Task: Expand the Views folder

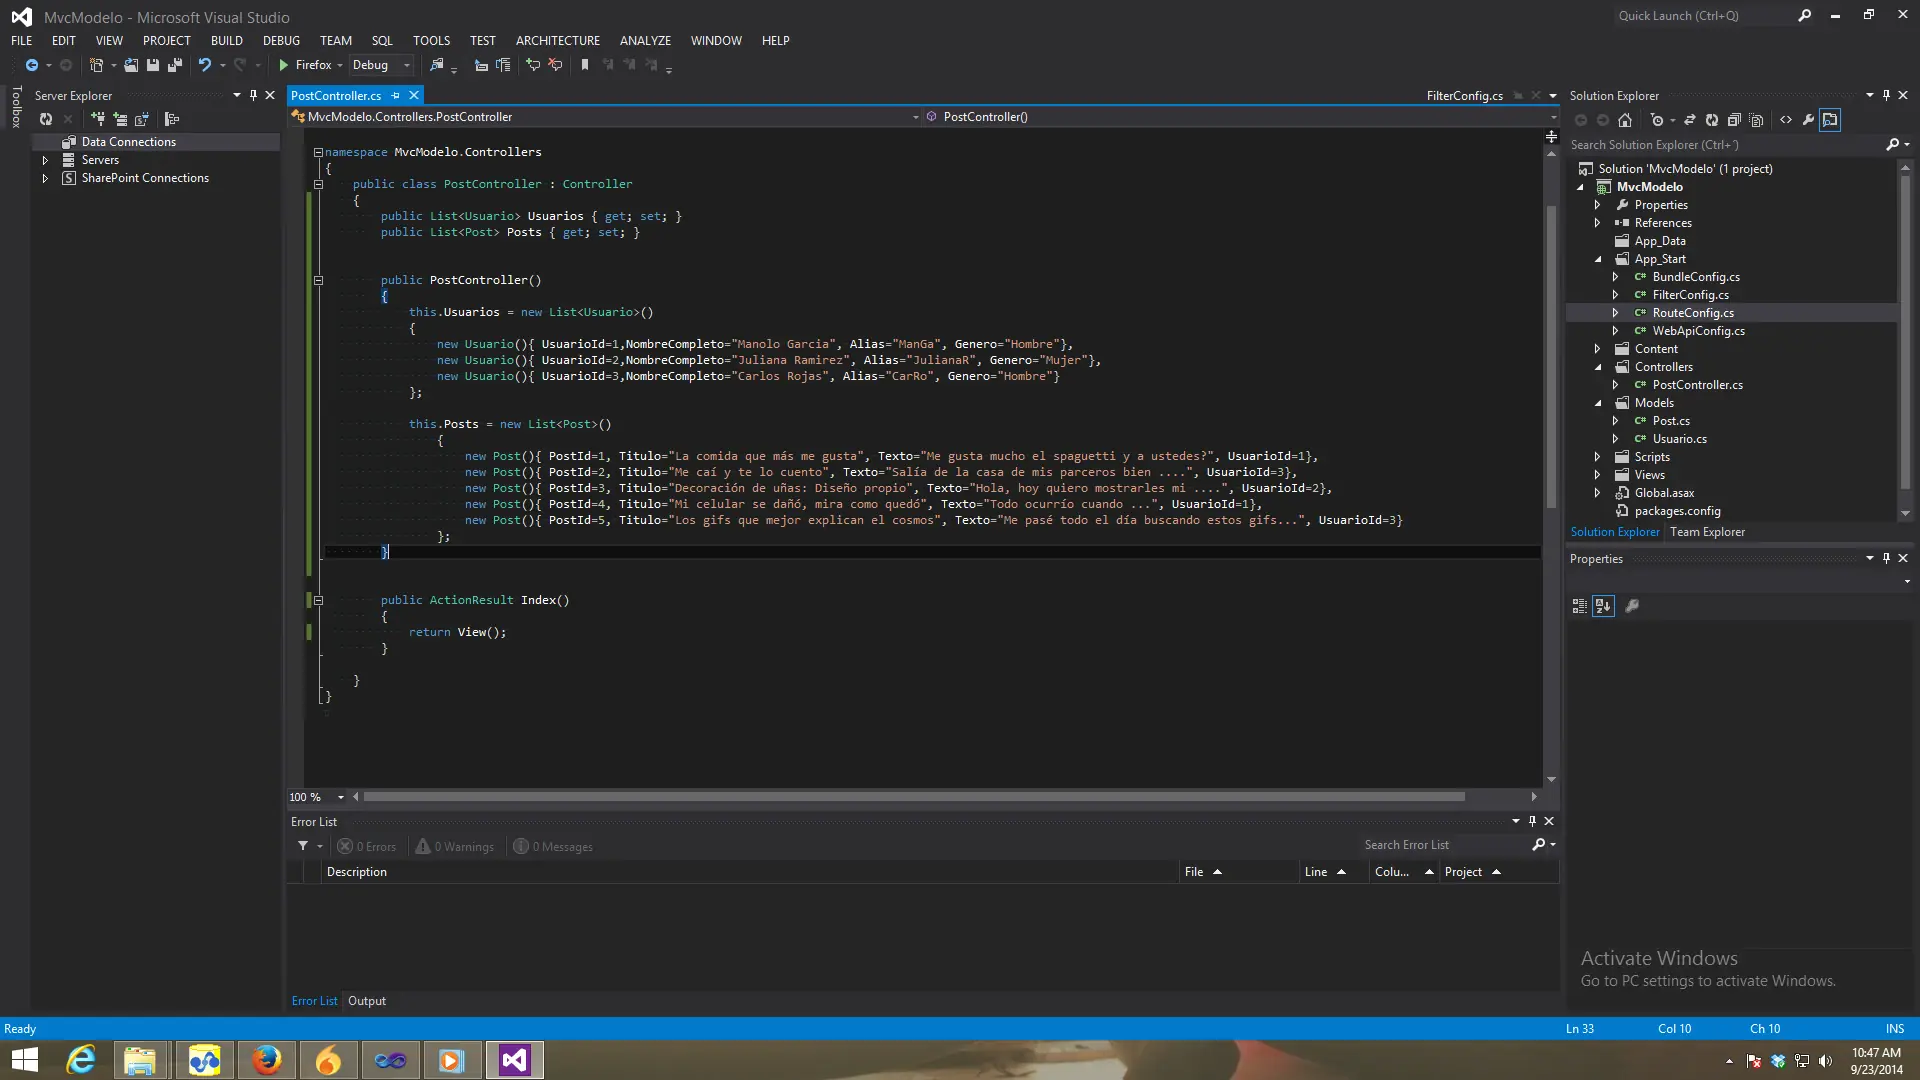Action: coord(1598,475)
